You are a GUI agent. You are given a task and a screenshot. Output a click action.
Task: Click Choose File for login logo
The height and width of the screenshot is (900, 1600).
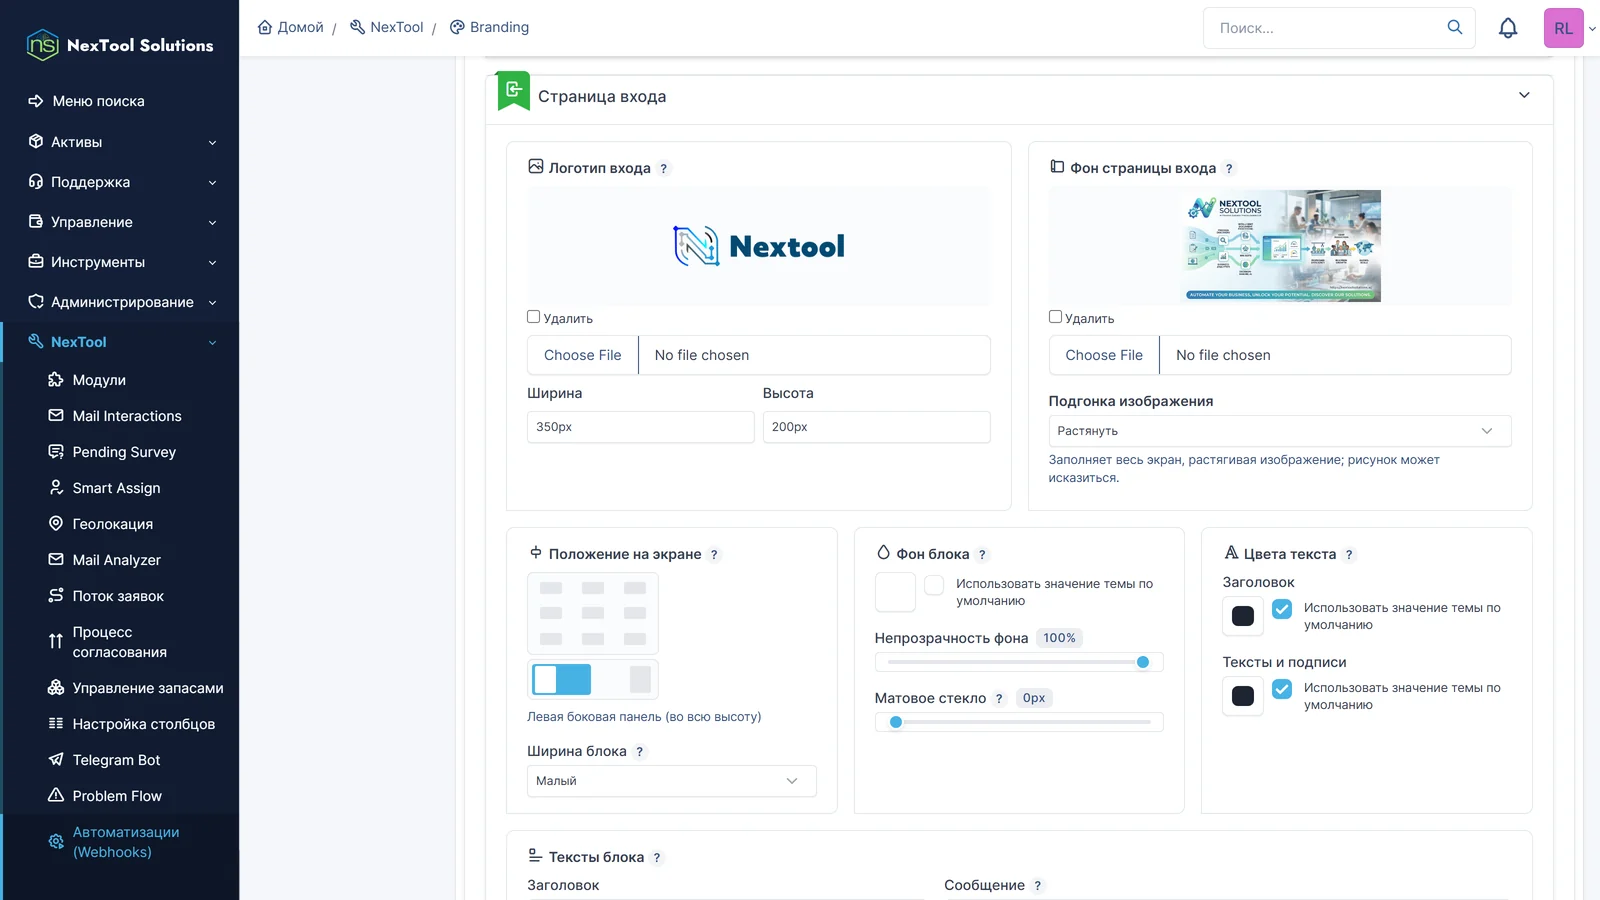[x=583, y=355]
